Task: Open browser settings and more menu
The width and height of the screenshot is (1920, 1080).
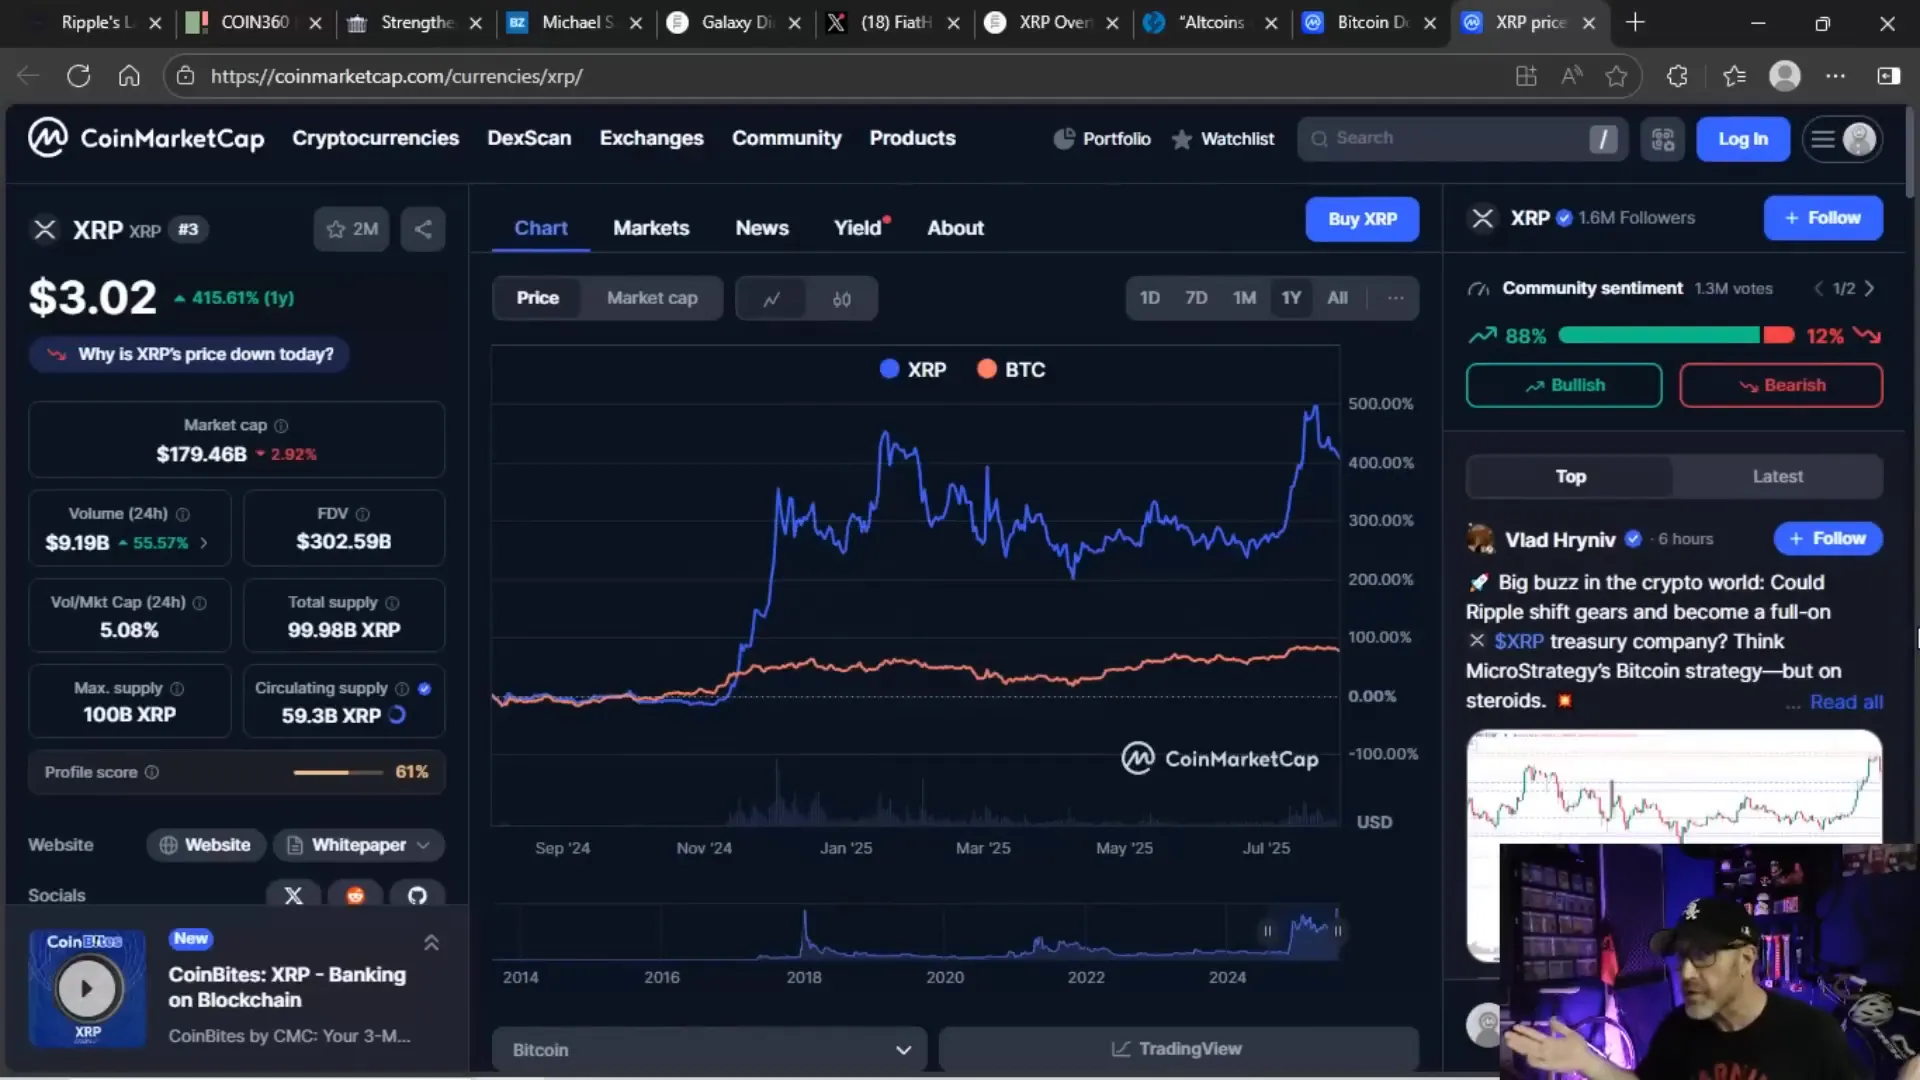Action: (x=1835, y=76)
